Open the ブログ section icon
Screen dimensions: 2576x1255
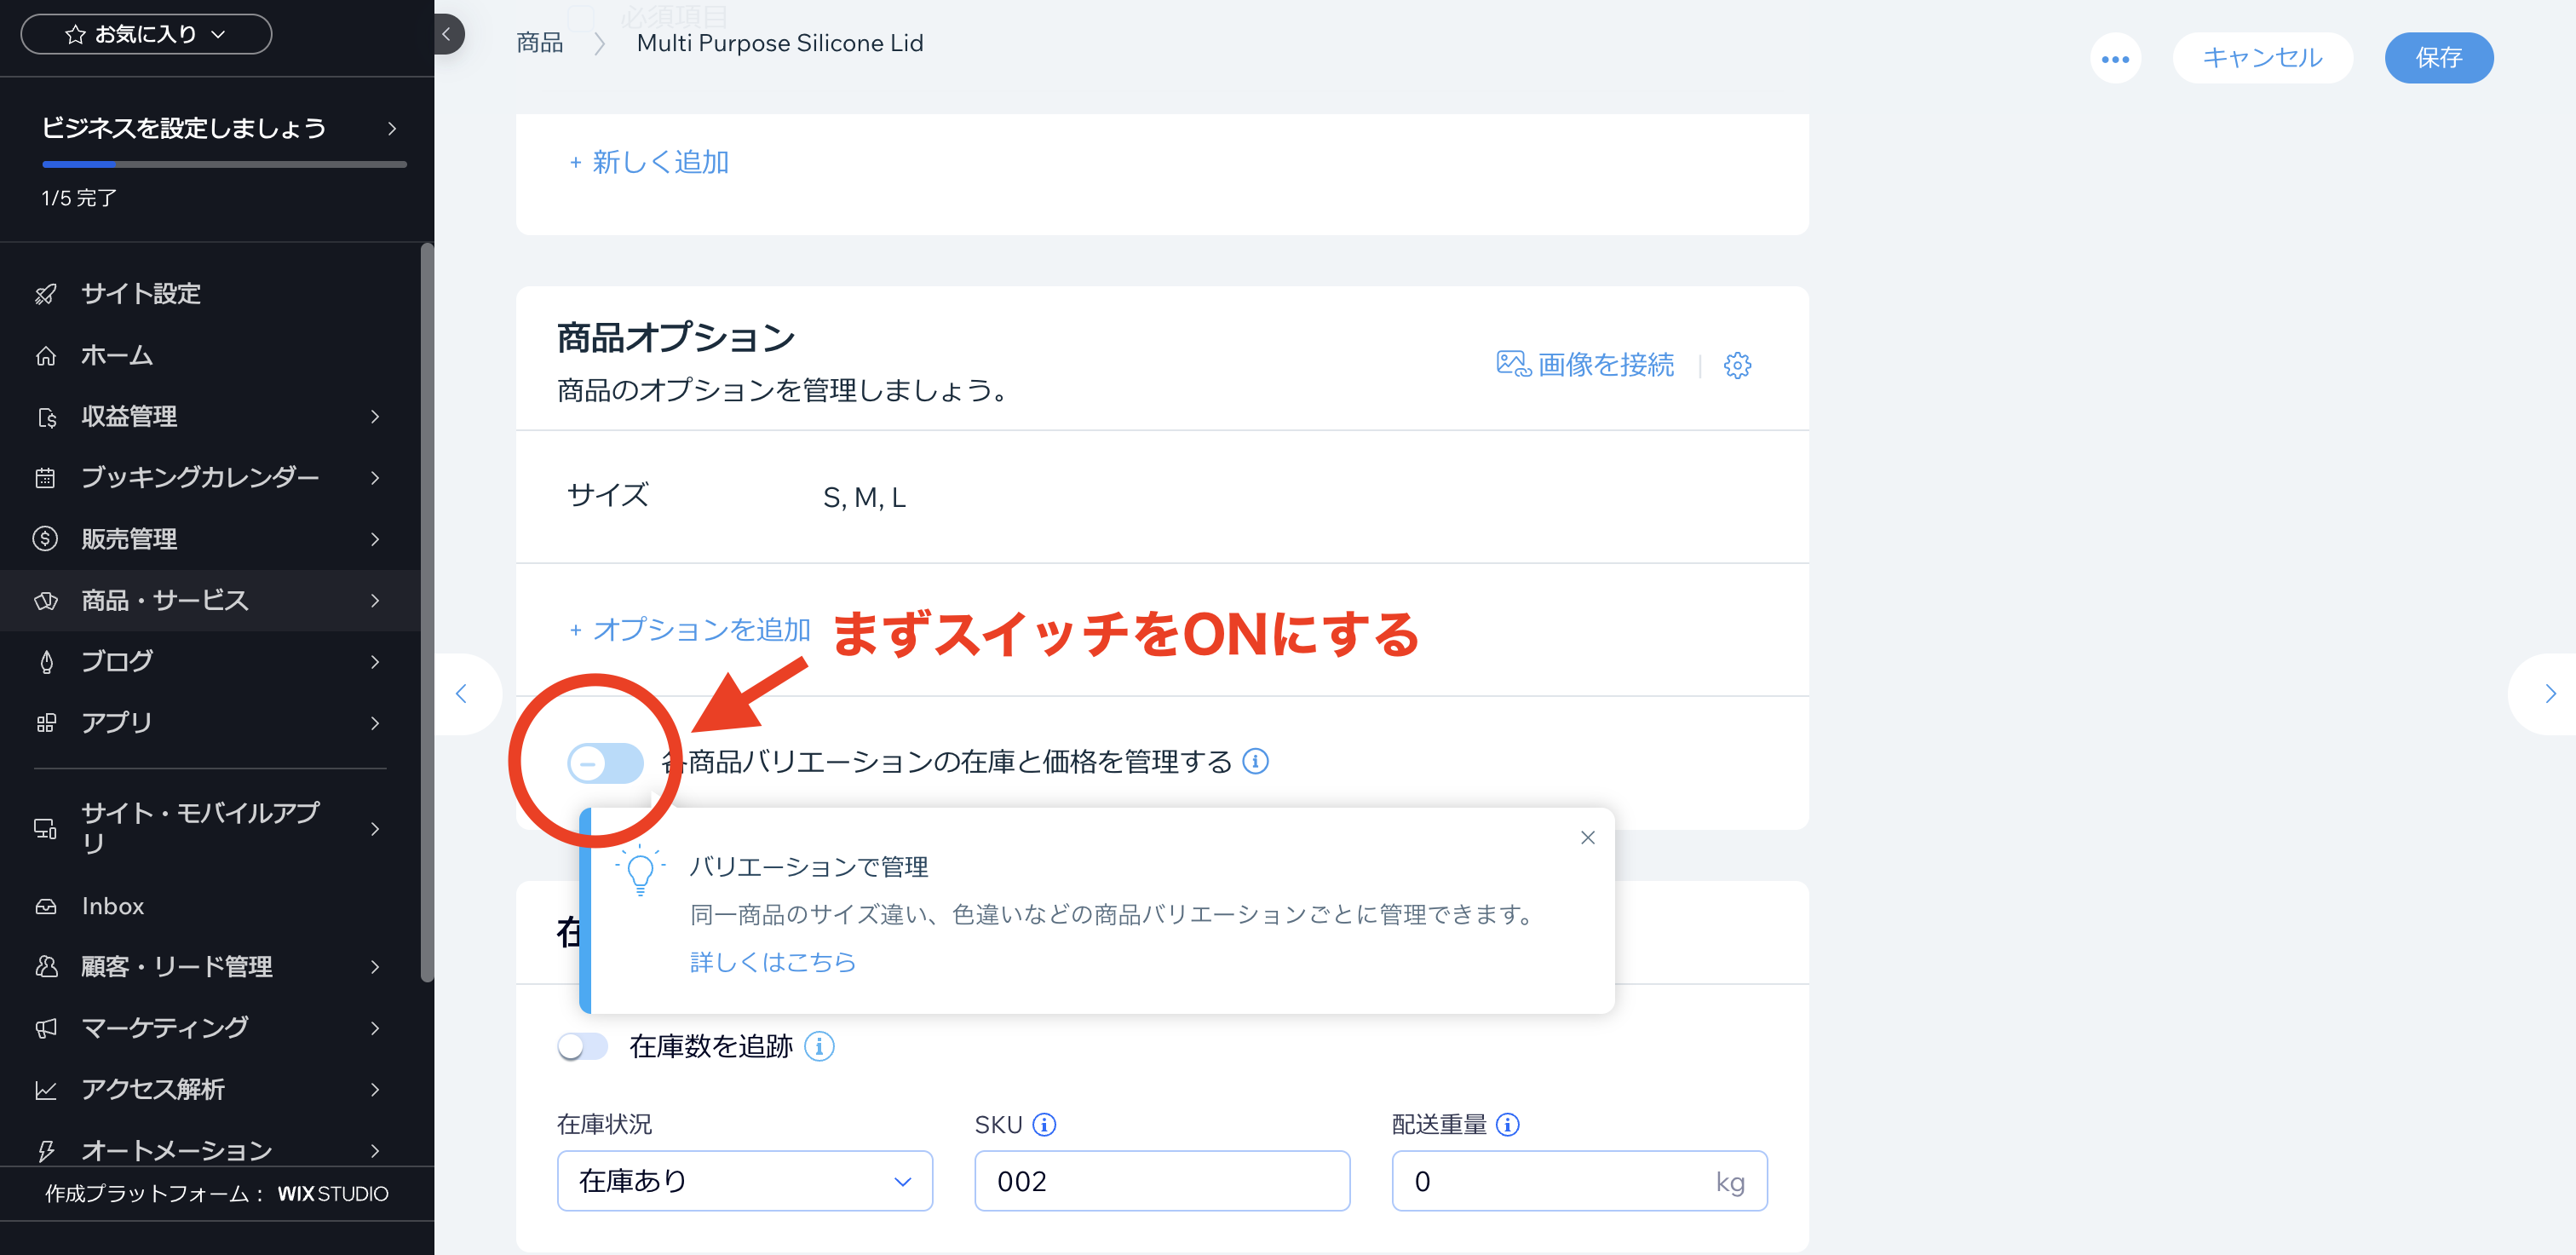(x=45, y=661)
